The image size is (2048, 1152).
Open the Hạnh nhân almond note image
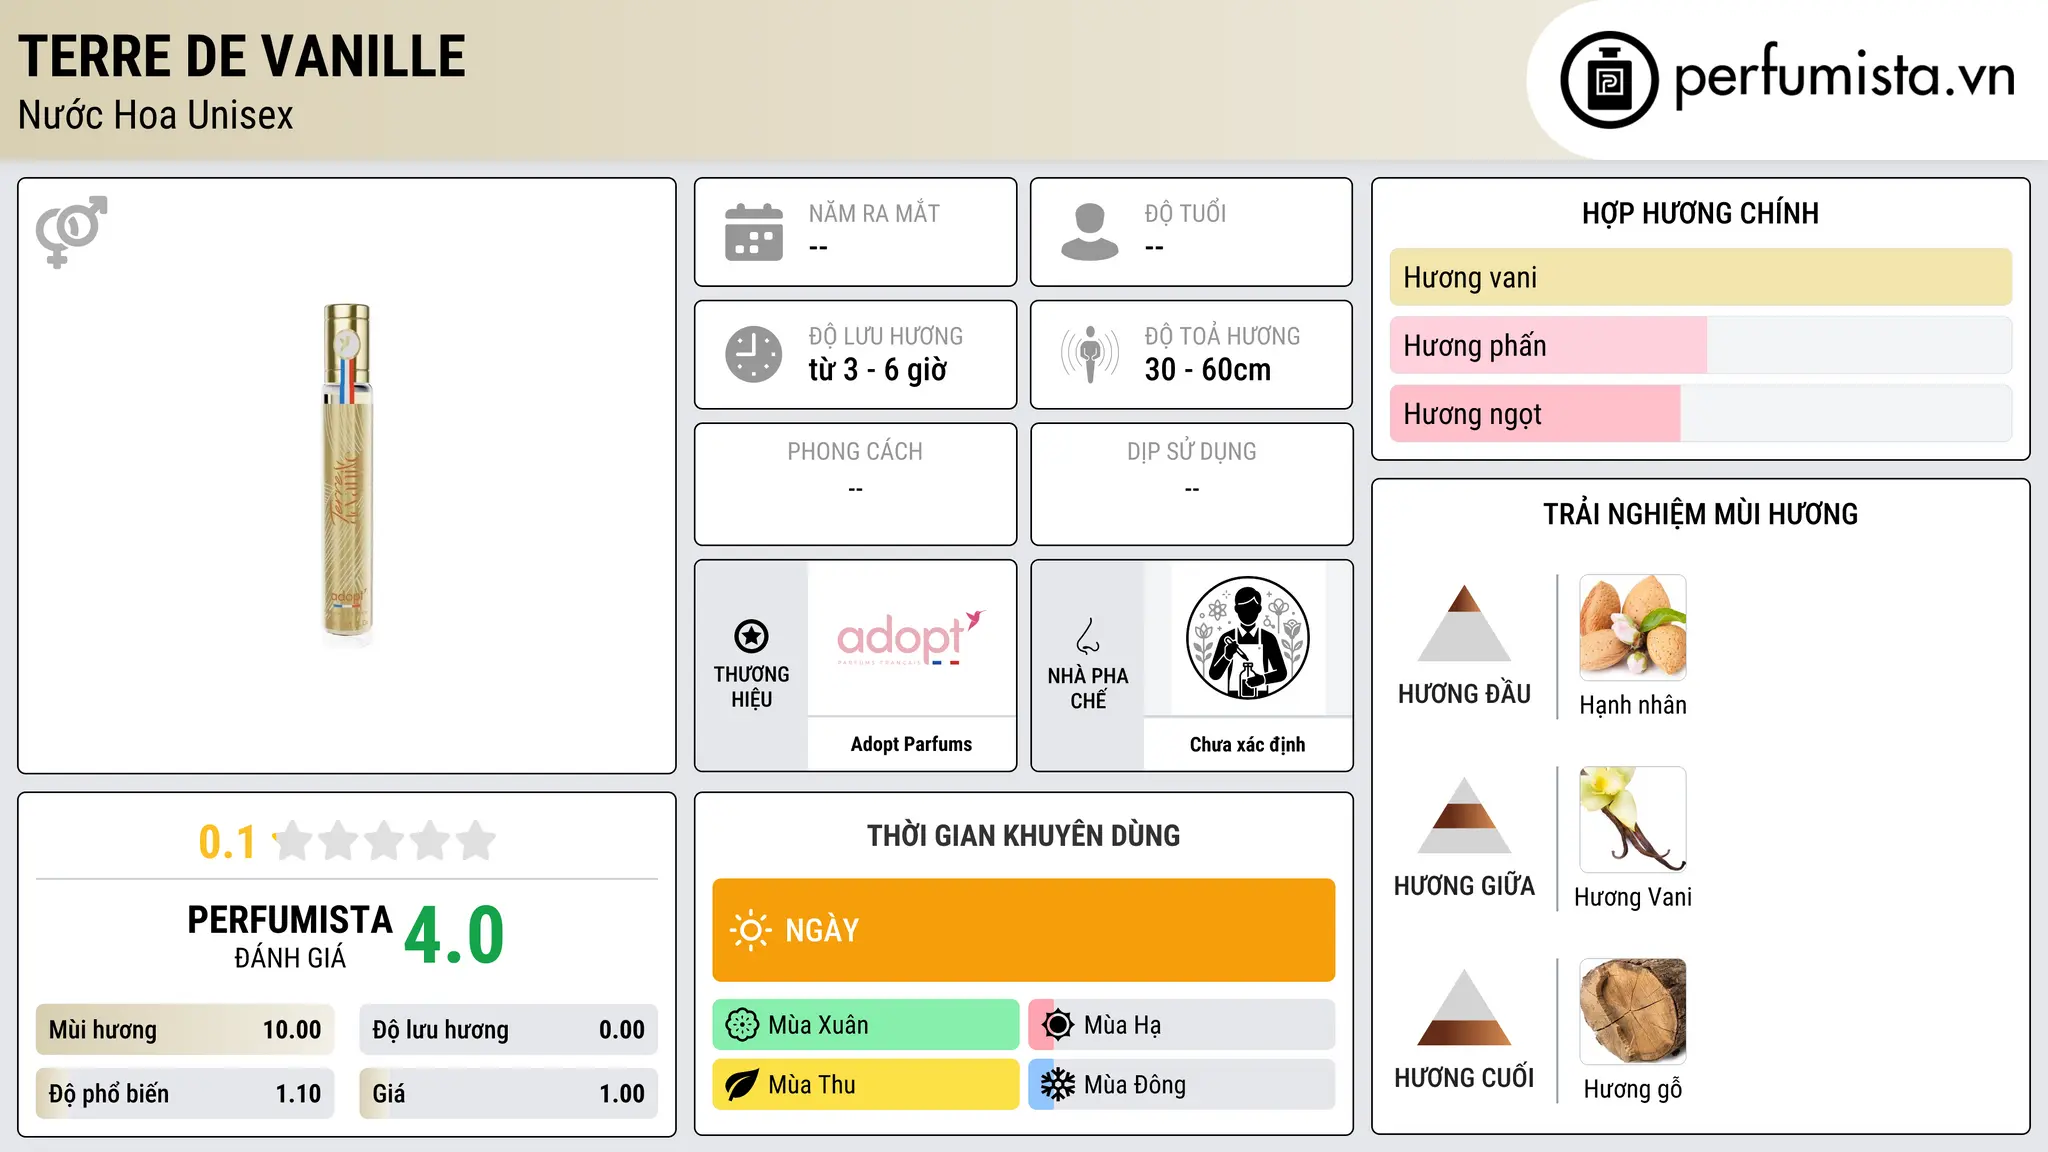coord(1632,627)
